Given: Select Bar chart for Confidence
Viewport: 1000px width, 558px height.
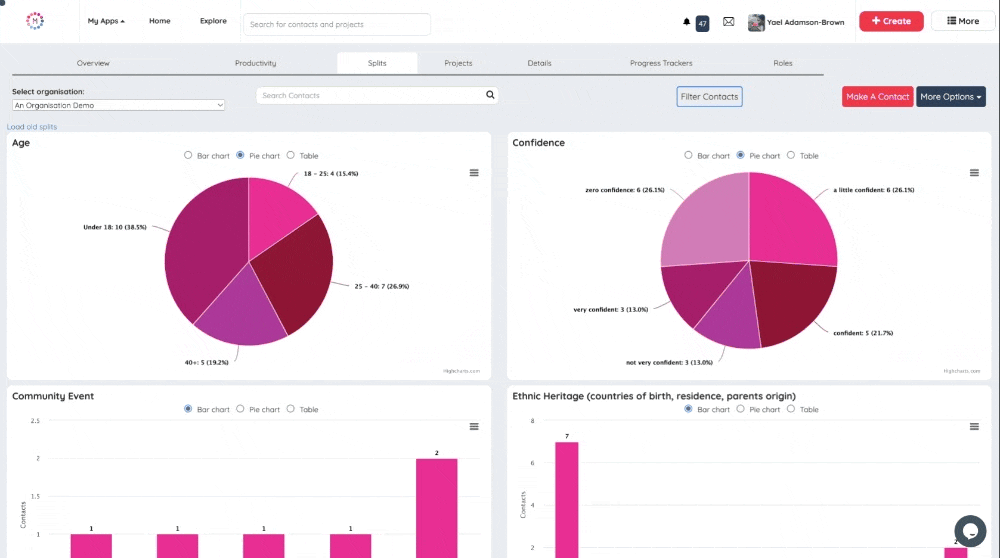Looking at the screenshot, I should (688, 155).
